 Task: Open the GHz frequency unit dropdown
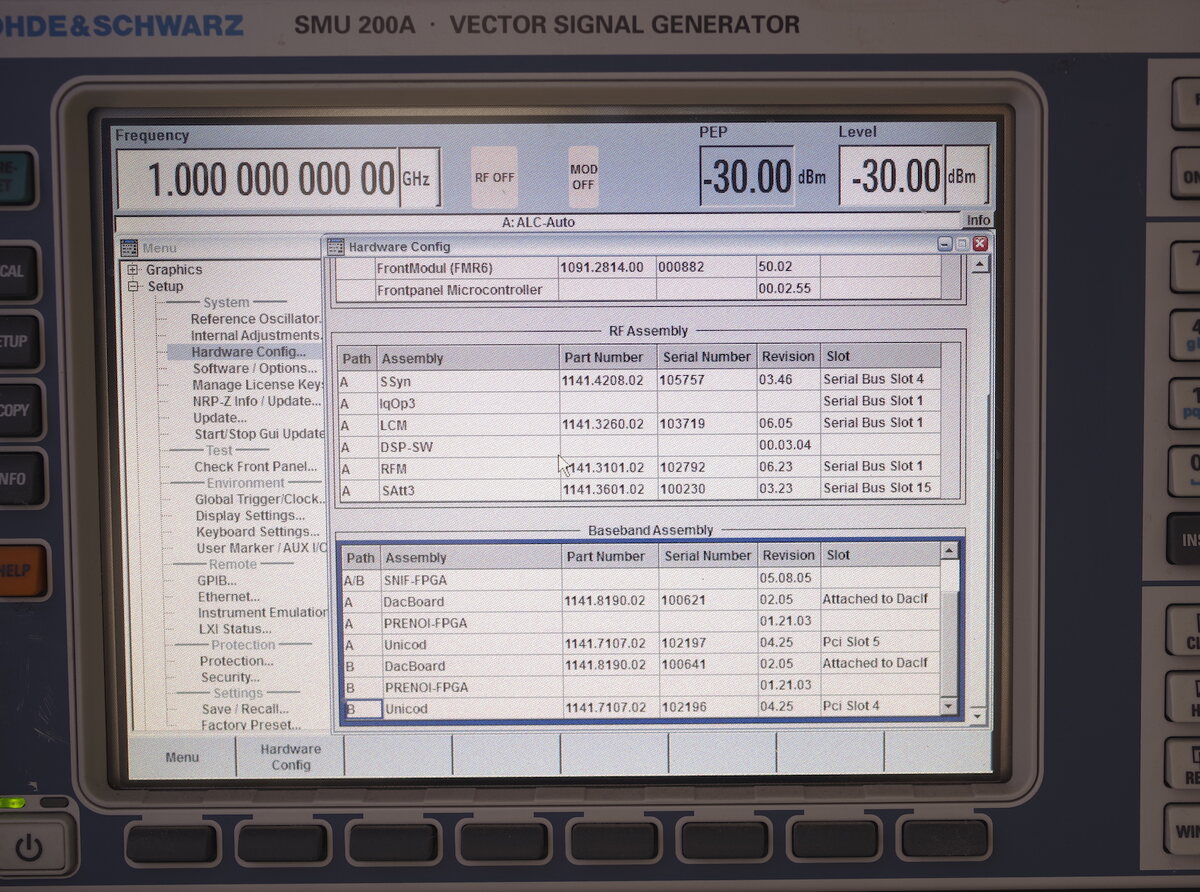418,179
